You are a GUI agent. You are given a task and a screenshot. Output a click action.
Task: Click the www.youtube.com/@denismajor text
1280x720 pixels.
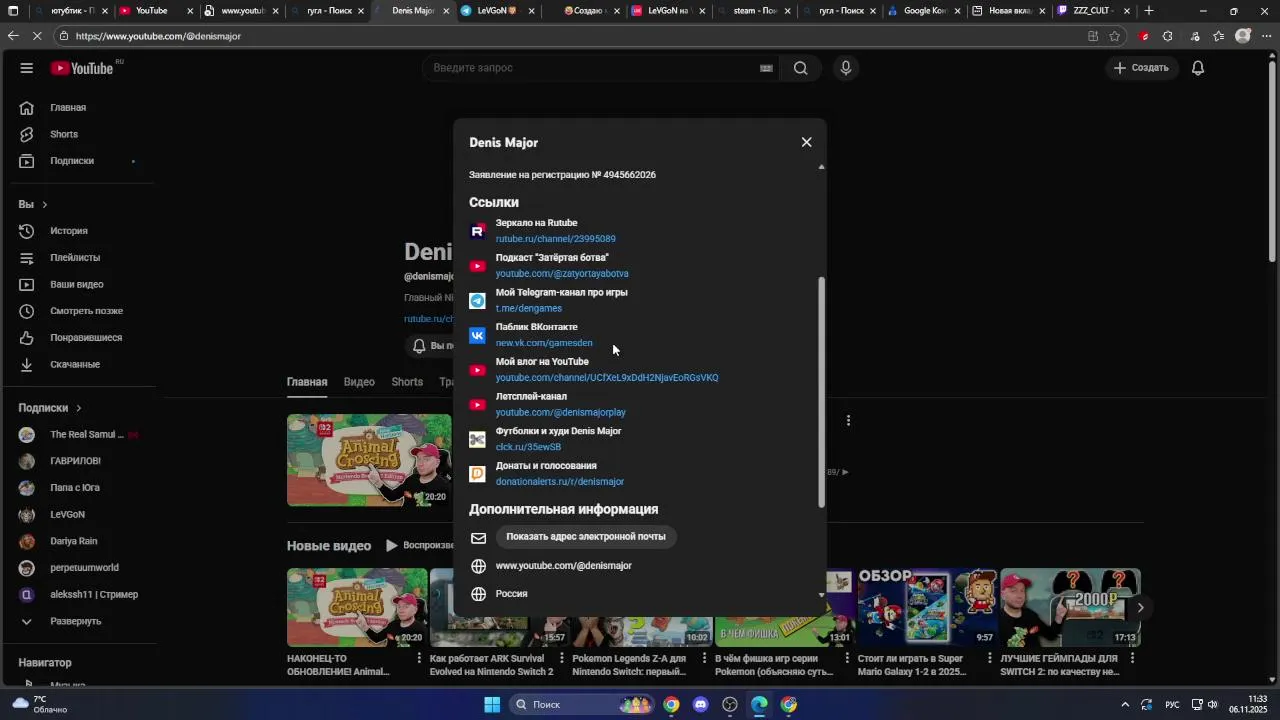563,566
